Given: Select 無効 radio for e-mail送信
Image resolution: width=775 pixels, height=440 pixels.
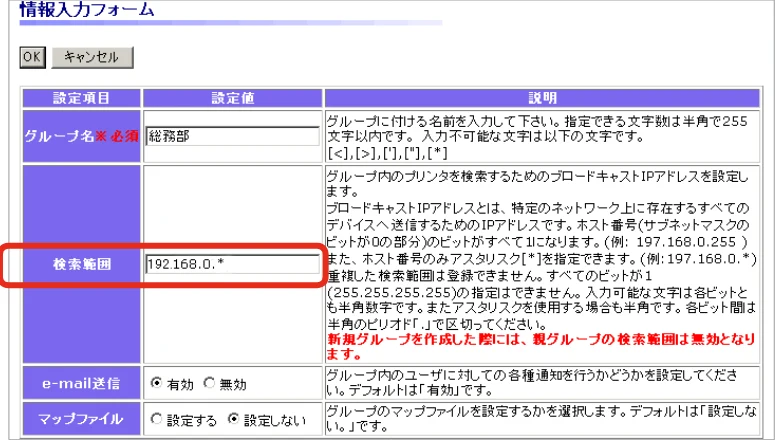Looking at the screenshot, I should 209,383.
